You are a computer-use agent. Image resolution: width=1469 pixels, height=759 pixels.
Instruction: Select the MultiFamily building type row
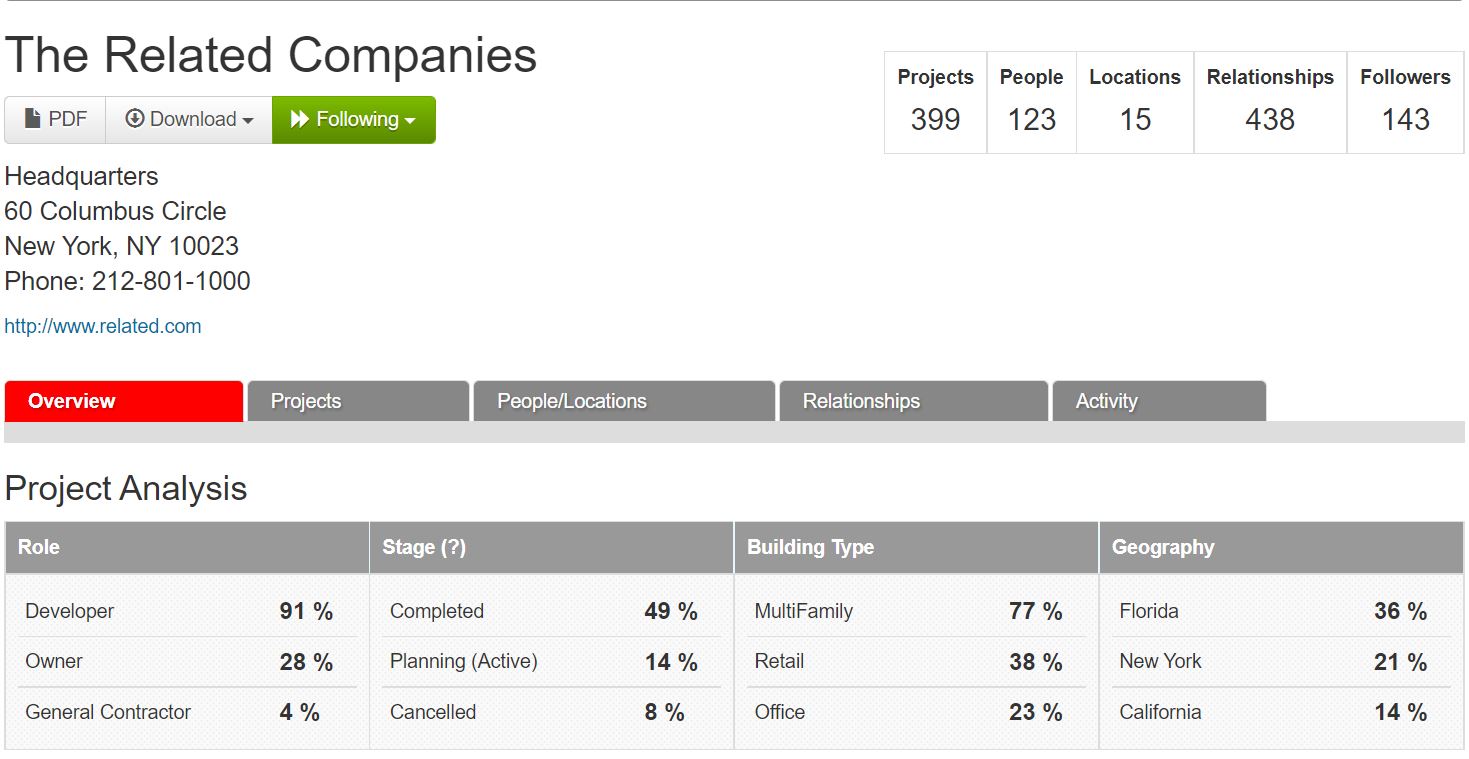click(x=917, y=611)
